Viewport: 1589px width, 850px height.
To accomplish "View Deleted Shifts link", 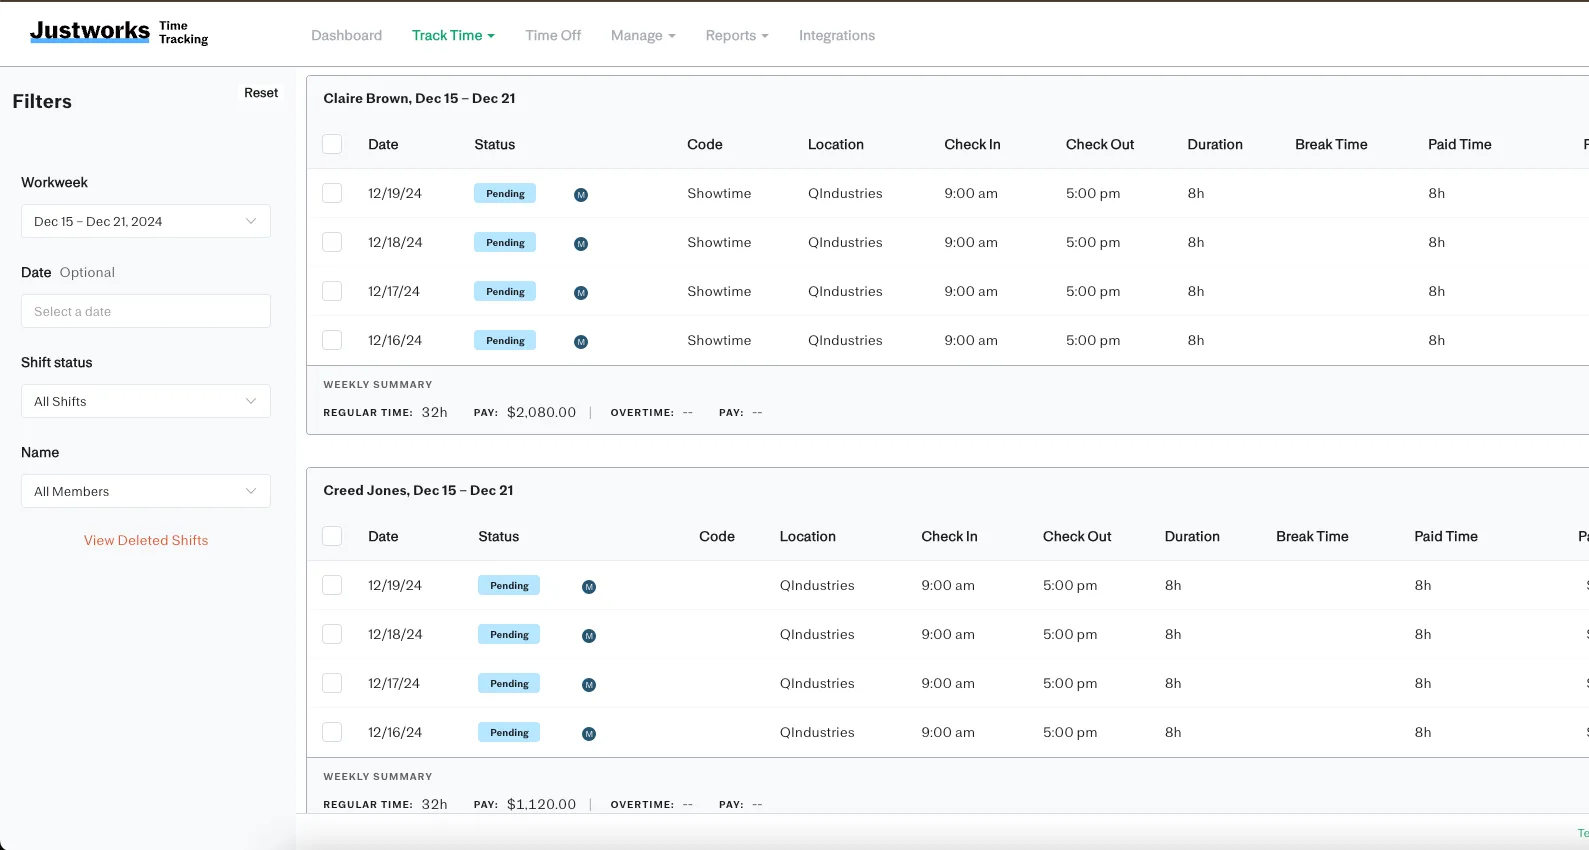I will click(x=146, y=540).
